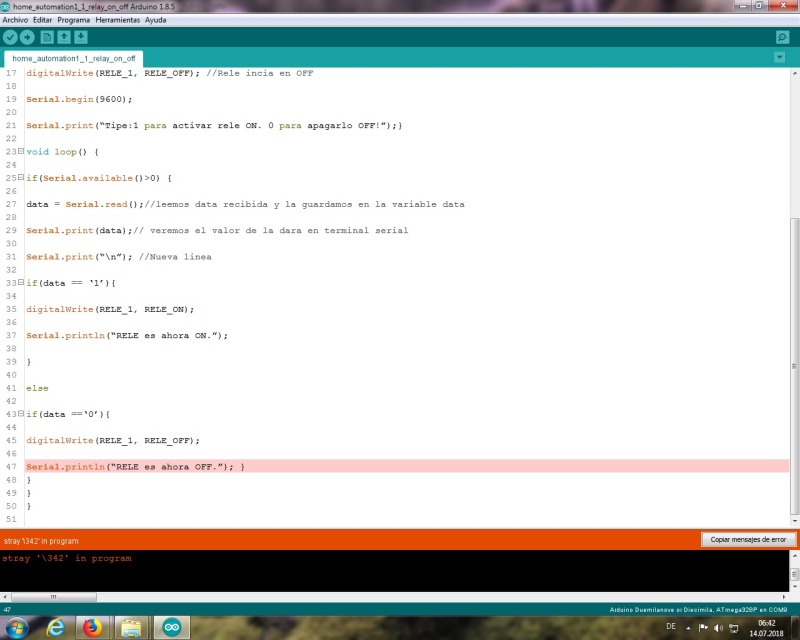The height and width of the screenshot is (640, 800).
Task: Open the Serial Monitor magnifier icon
Action: 782,37
